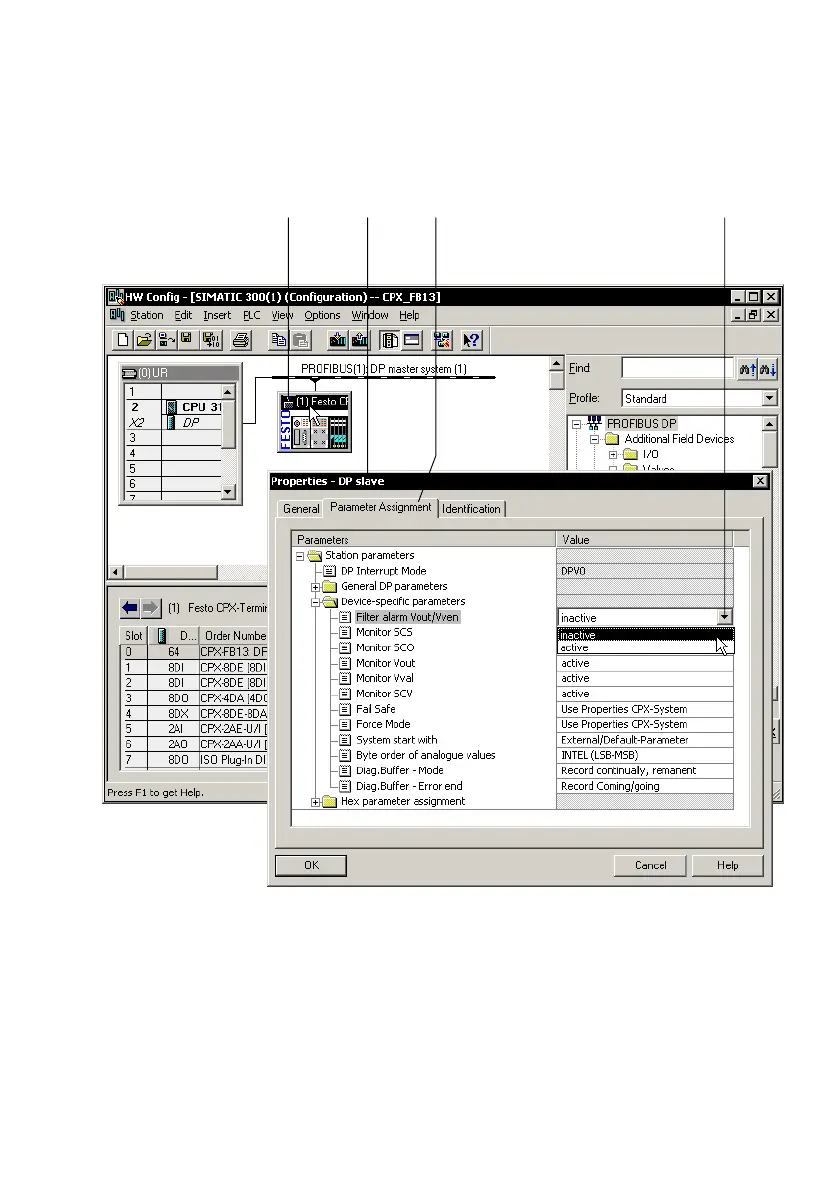This screenshot has width=839, height=1190.
Task: Select Byte order of analogue values parameter
Action: click(426, 755)
